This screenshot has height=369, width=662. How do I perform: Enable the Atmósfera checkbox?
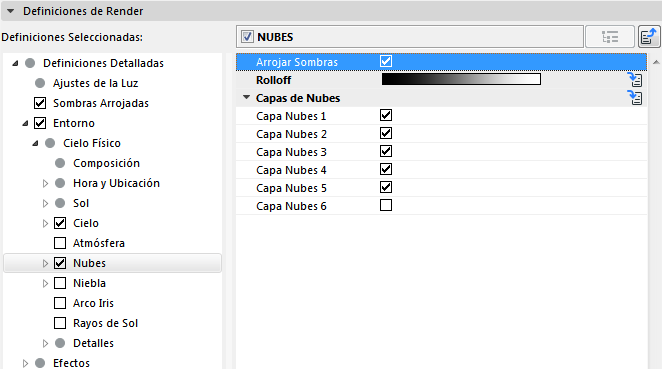[x=60, y=243]
